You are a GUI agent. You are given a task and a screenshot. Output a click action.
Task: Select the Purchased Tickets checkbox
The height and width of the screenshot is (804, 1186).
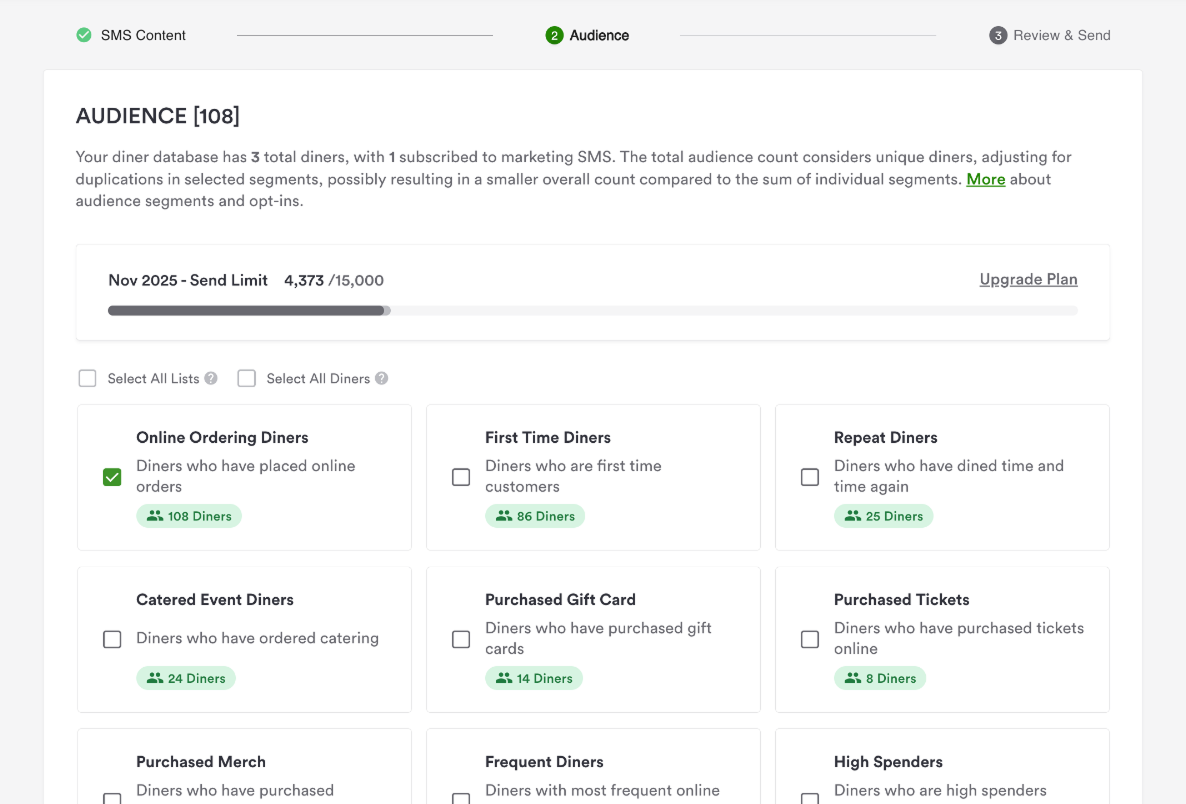[x=810, y=639]
